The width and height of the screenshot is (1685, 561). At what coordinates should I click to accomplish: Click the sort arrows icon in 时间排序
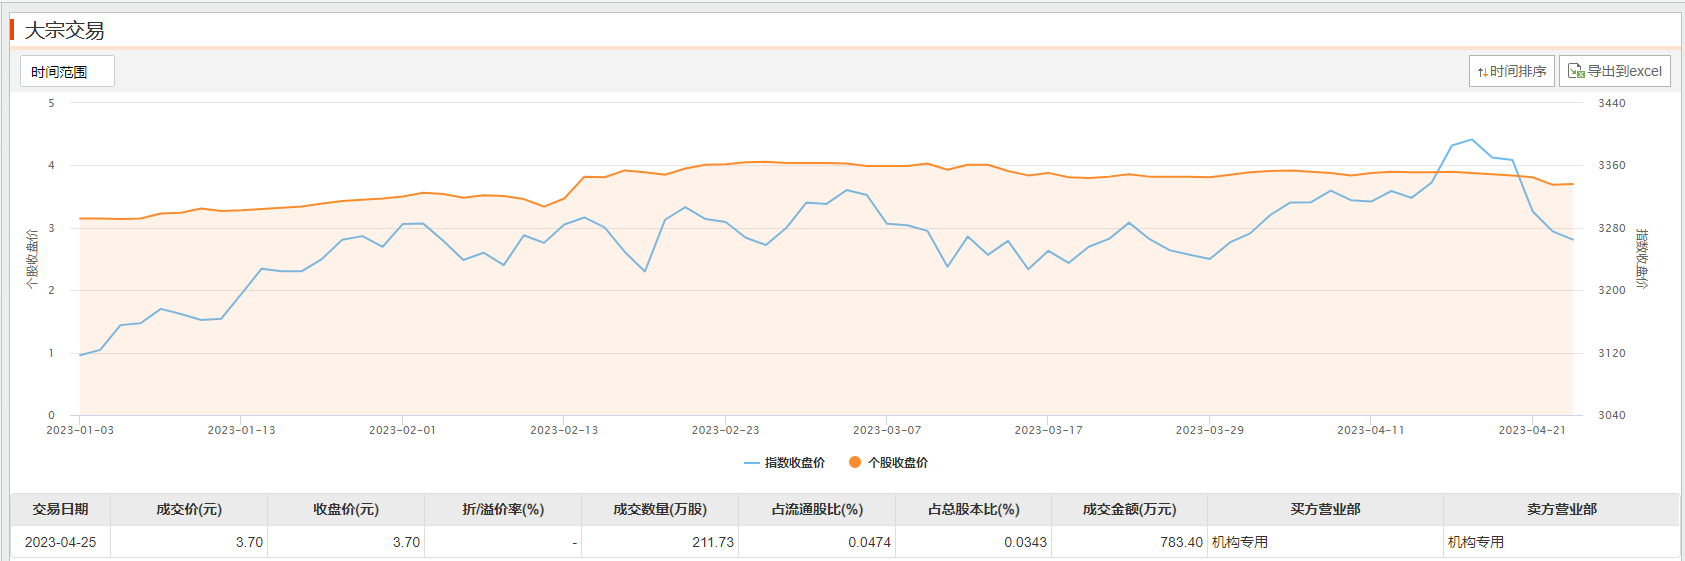[1482, 72]
